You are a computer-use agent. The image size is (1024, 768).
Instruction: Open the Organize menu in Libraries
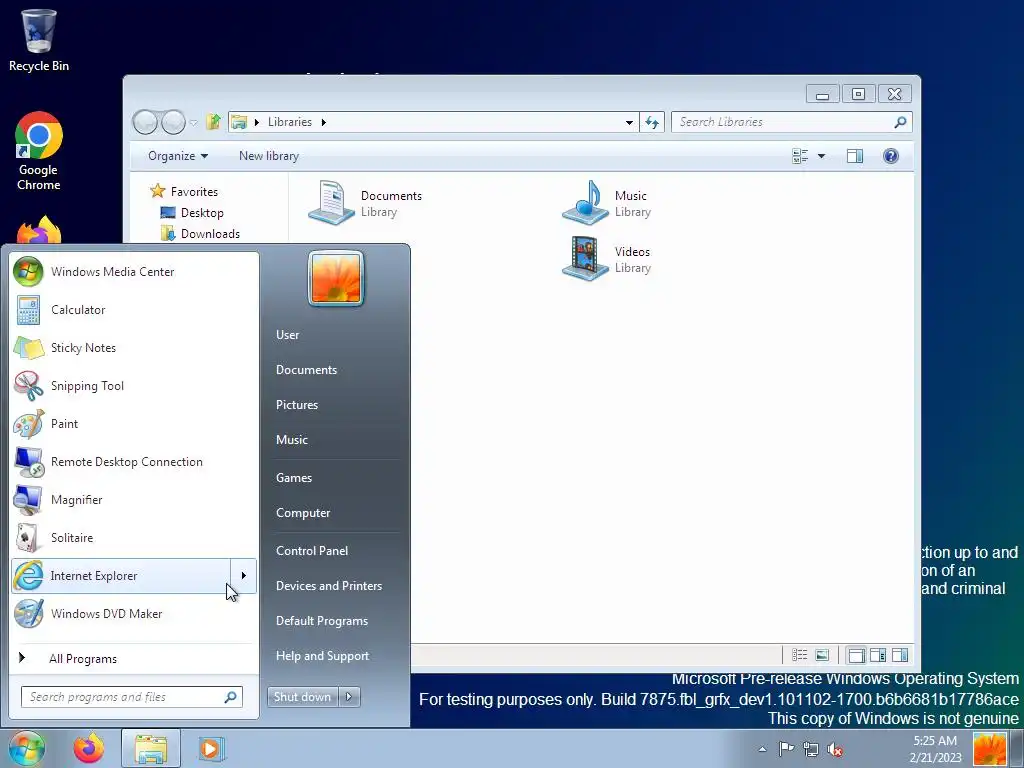[178, 156]
